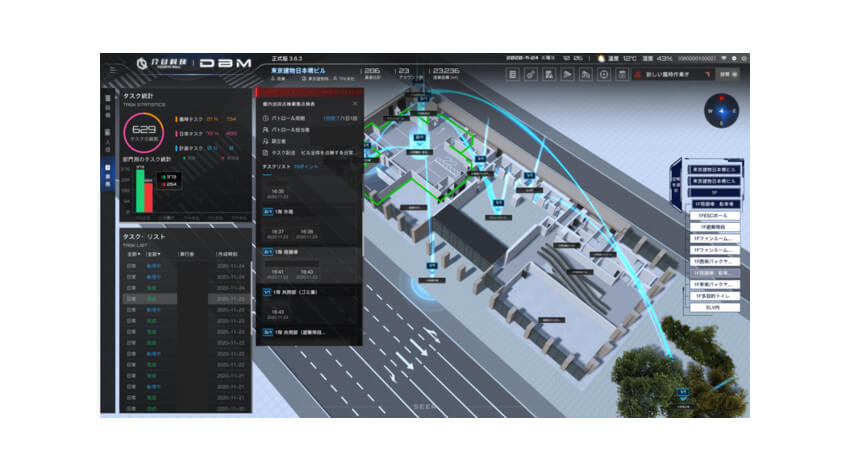Select the grayed highlighted 1F tree item
The height and width of the screenshot is (470, 850).
pos(714,273)
